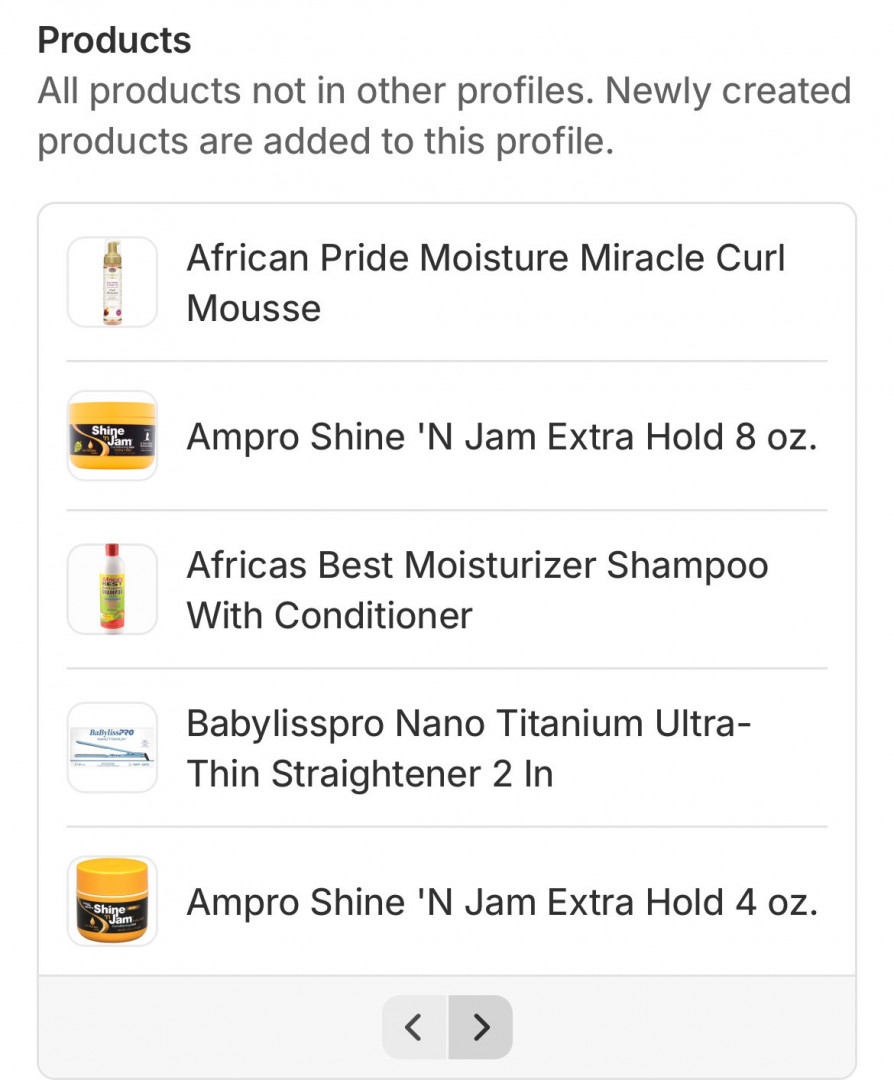Go to the previous page of products
The image size is (894, 1080).
point(415,1027)
